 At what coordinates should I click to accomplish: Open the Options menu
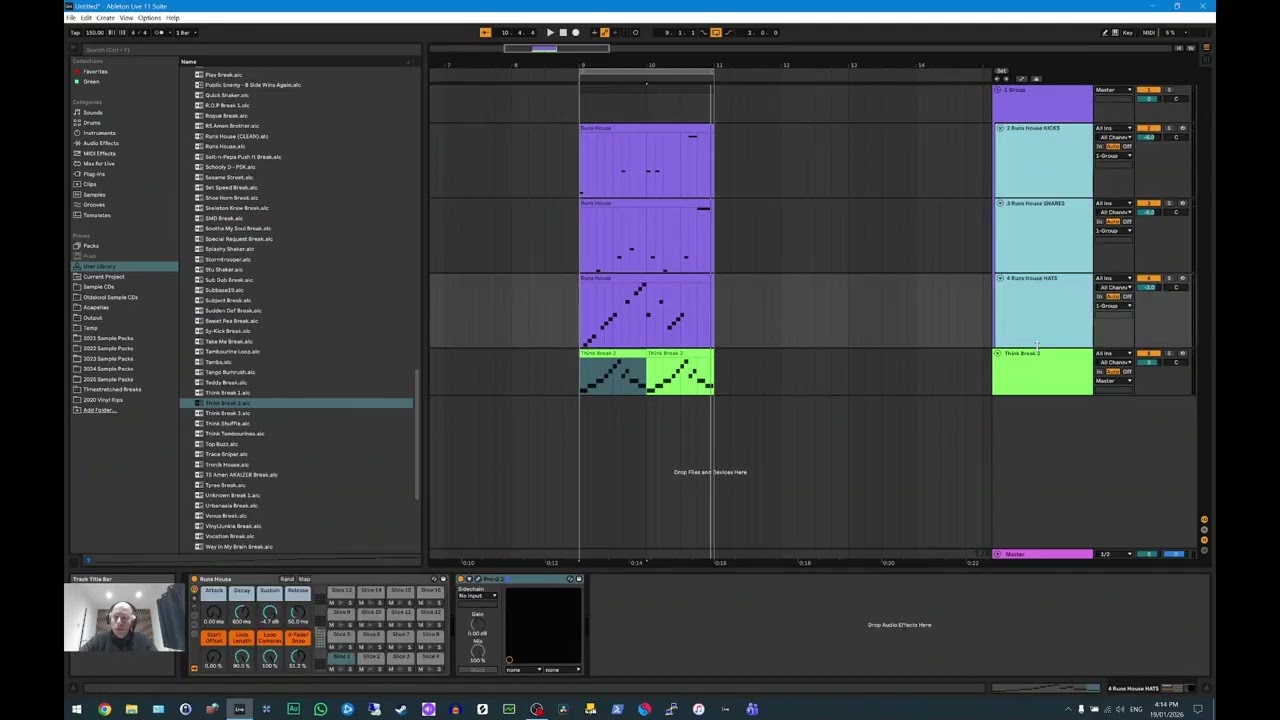(x=149, y=18)
